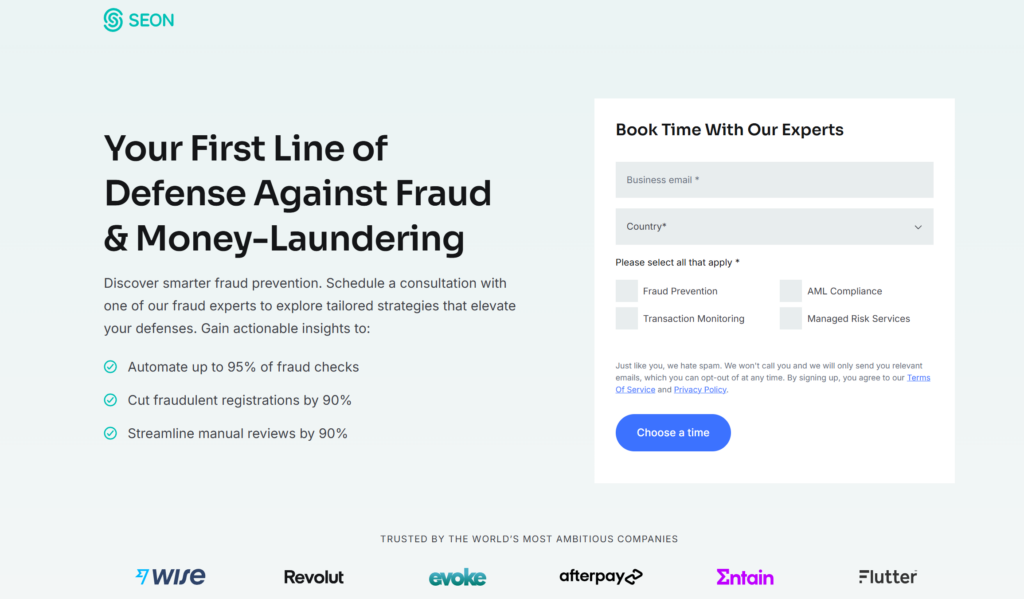Click the evoke logo
The width and height of the screenshot is (1024, 599).
[457, 577]
